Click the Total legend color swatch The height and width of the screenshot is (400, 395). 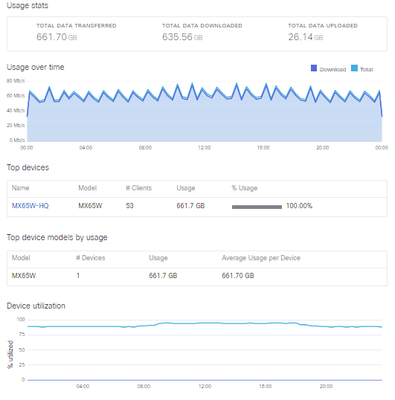[354, 68]
